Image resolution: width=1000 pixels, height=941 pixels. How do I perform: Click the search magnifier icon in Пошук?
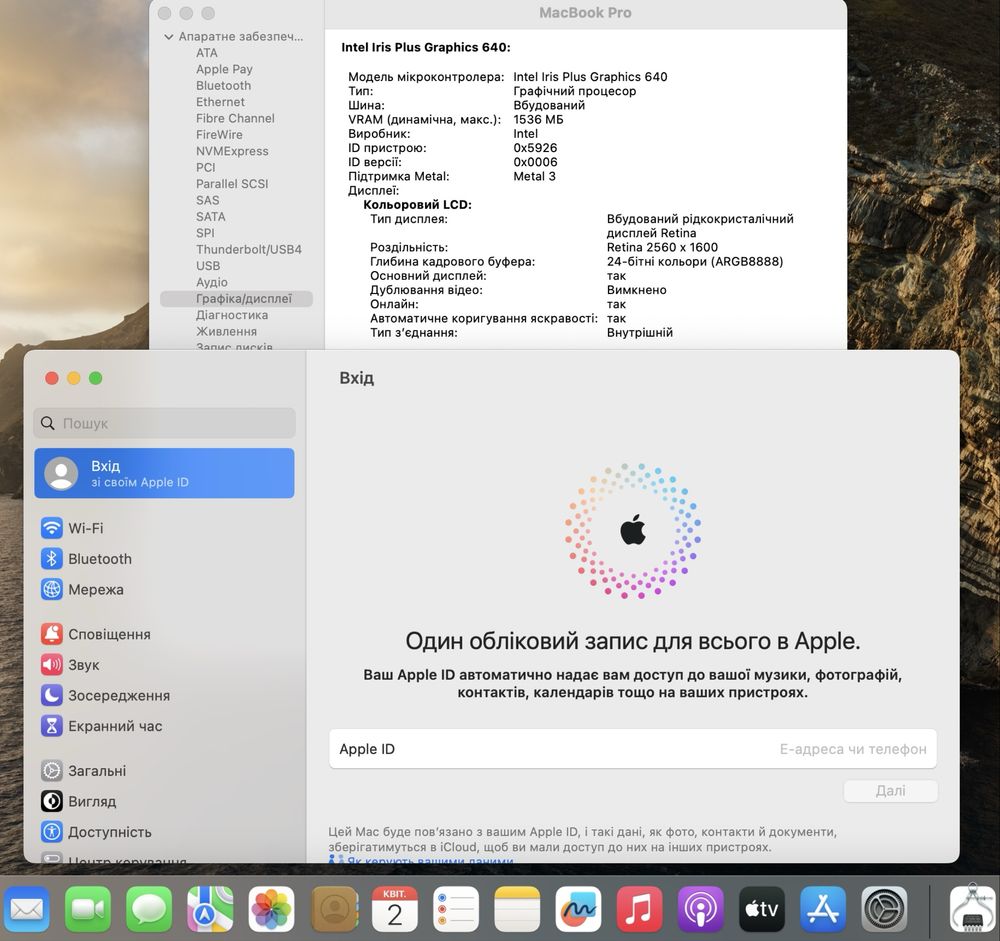tap(48, 423)
